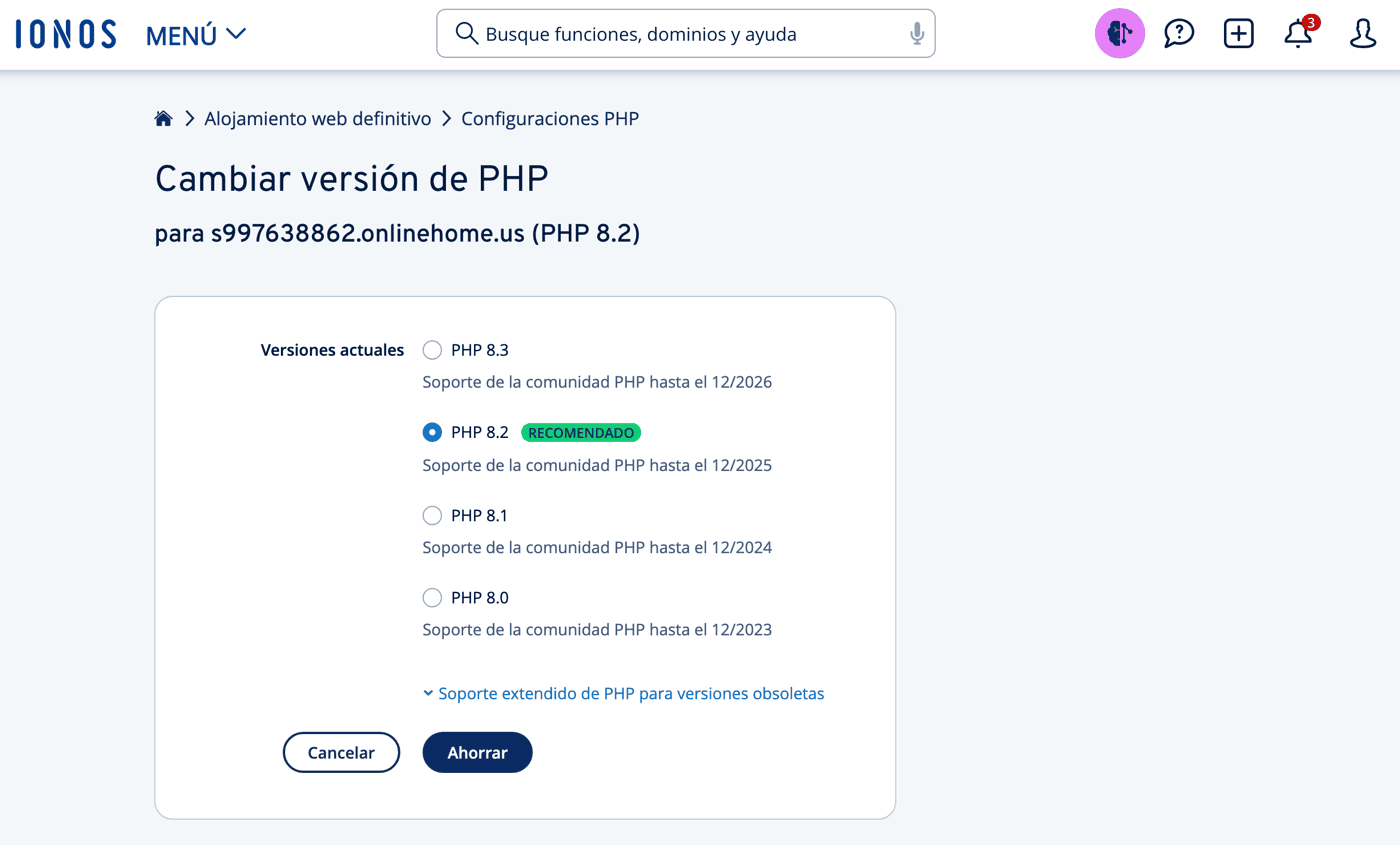This screenshot has width=1400, height=845.
Task: Click the microphone voice search icon
Action: (x=917, y=34)
